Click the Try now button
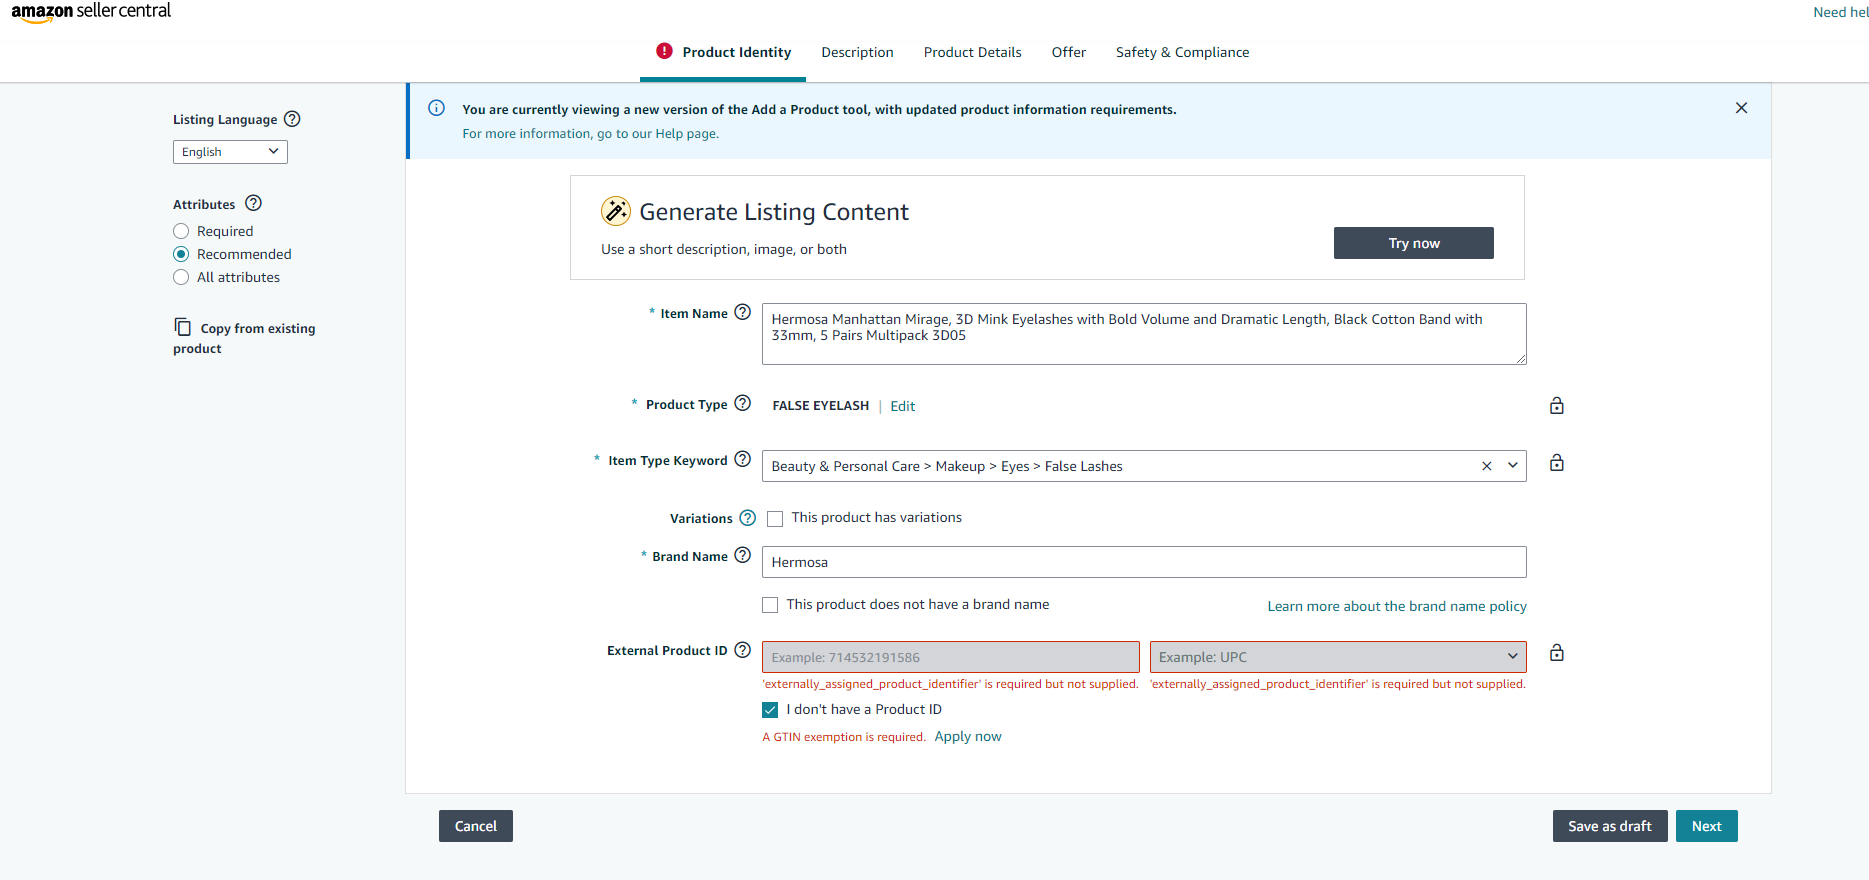Image resolution: width=1869 pixels, height=880 pixels. coord(1413,243)
